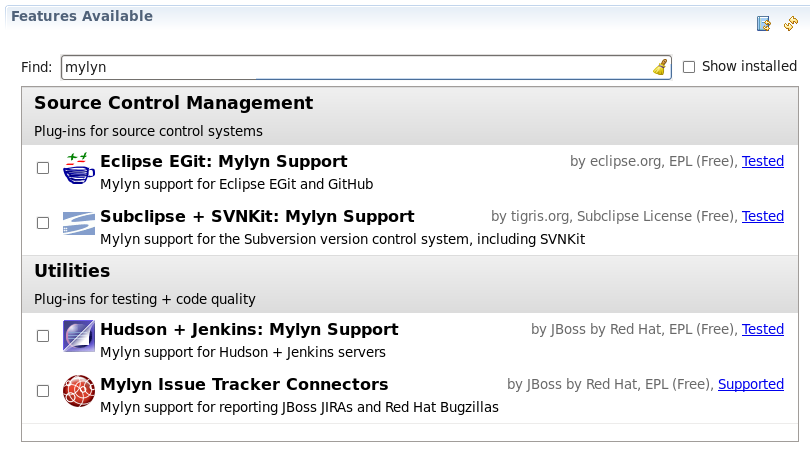Check Mylyn Issue Tracker Connectors box
This screenshot has height=450, width=810.
pos(43,391)
